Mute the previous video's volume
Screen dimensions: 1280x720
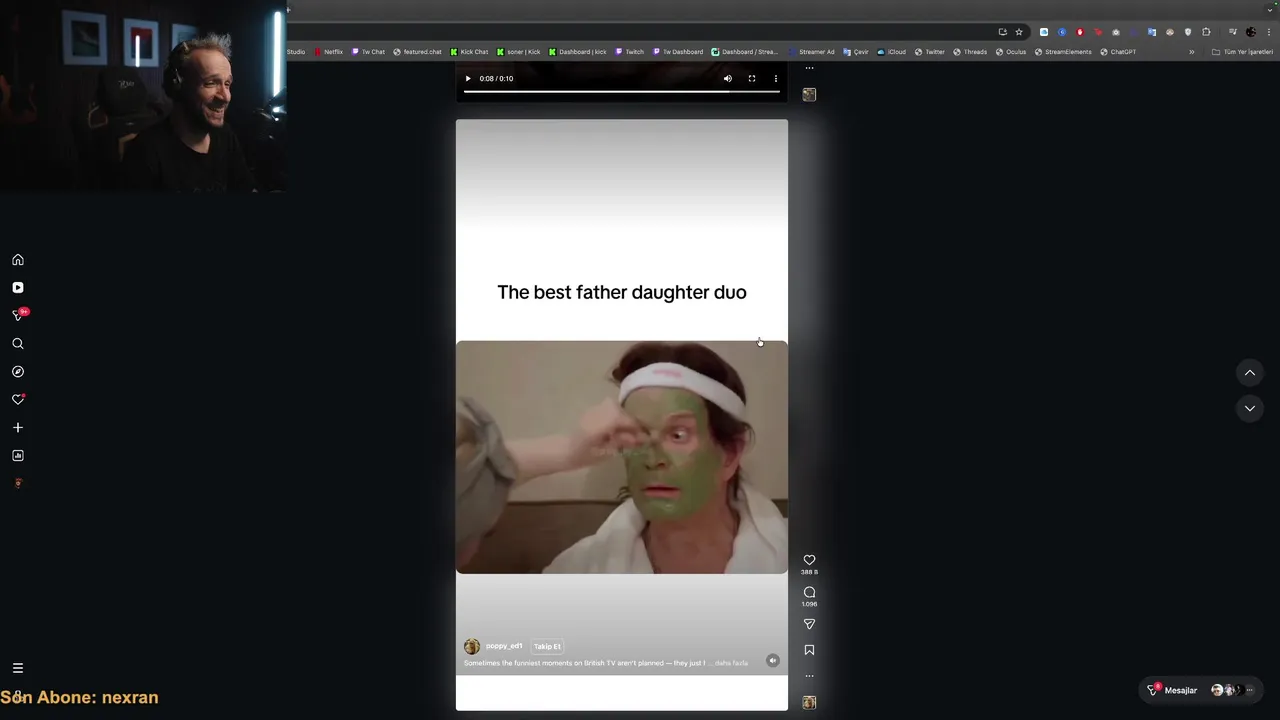click(728, 78)
